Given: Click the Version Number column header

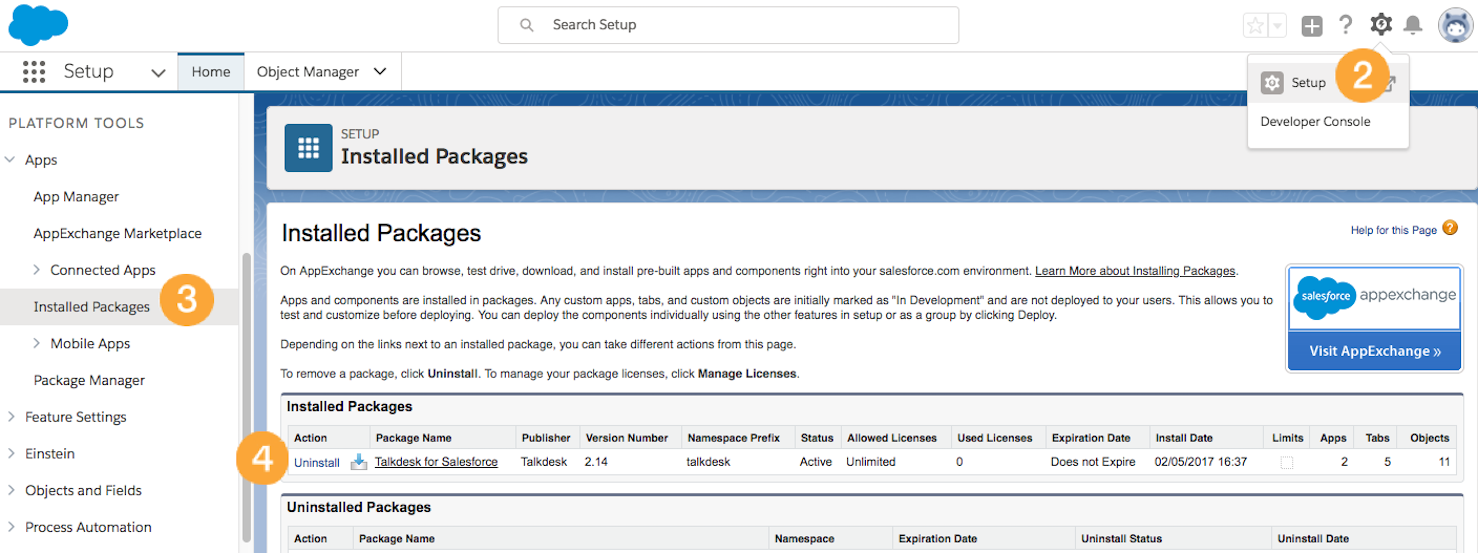Looking at the screenshot, I should [627, 438].
